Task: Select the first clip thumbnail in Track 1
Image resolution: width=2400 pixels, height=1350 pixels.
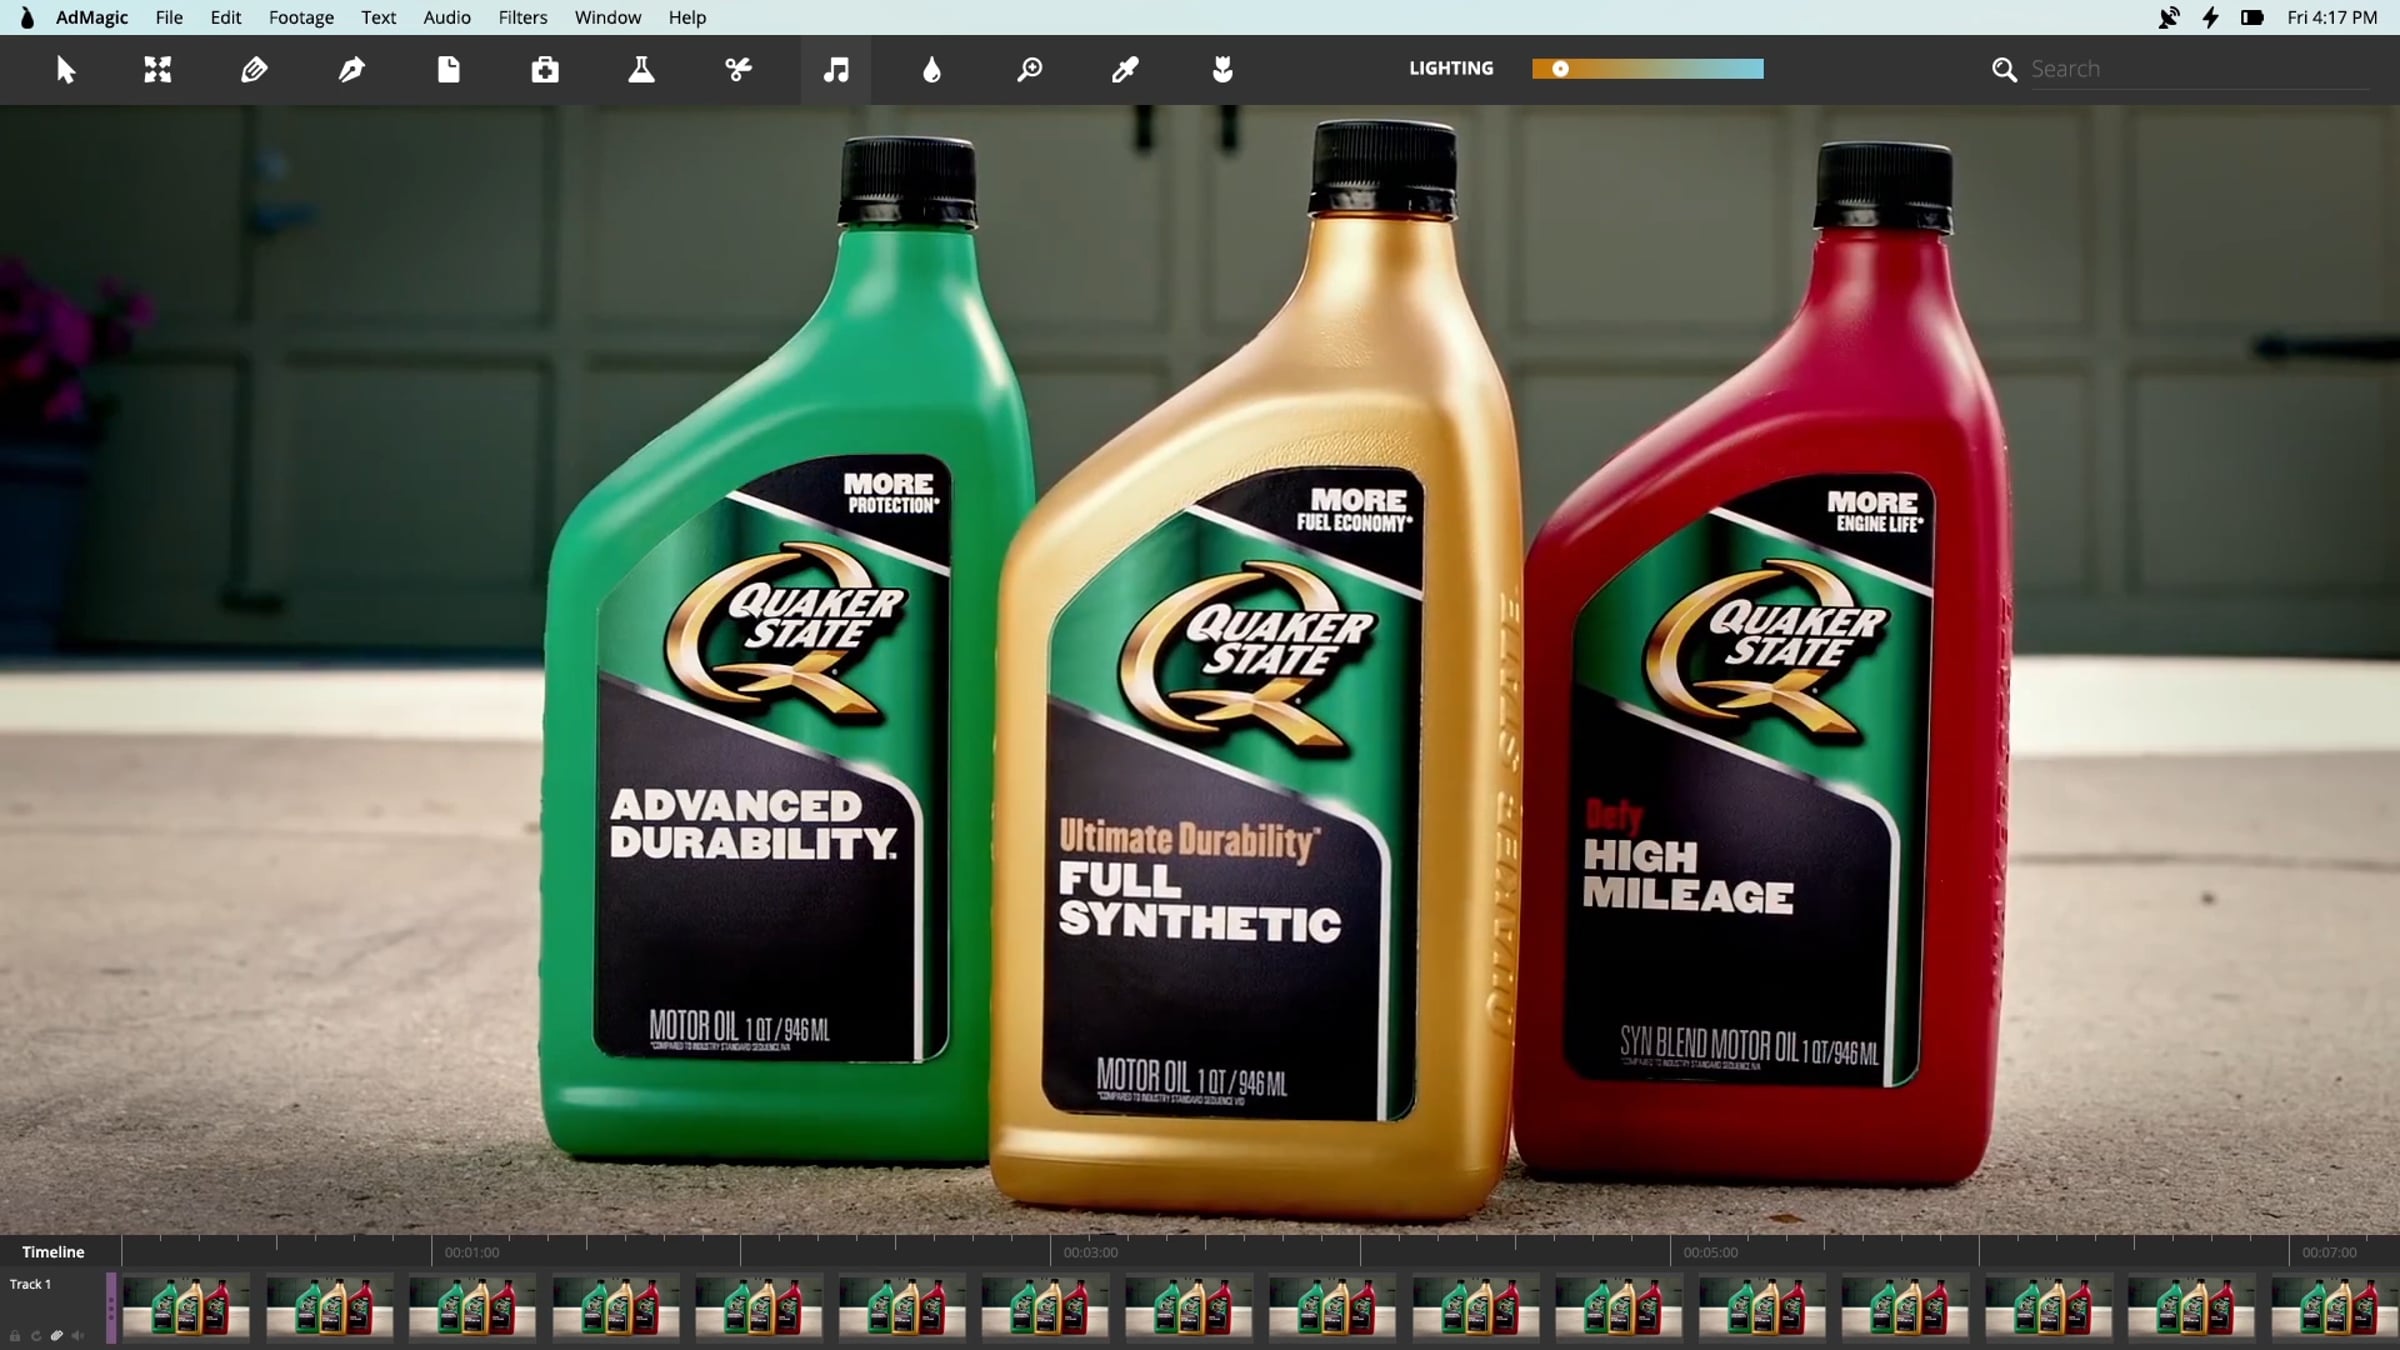Action: tap(187, 1307)
